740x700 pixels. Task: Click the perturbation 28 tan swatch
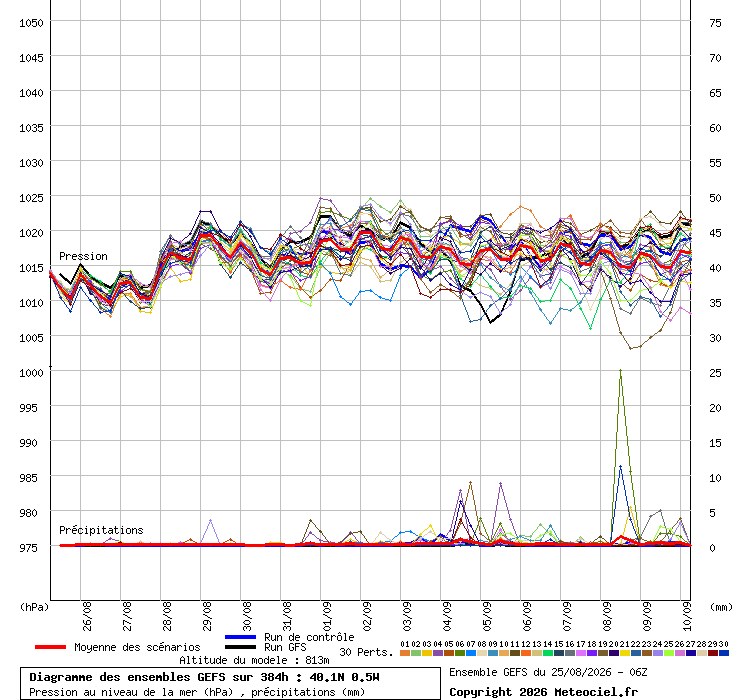702,653
